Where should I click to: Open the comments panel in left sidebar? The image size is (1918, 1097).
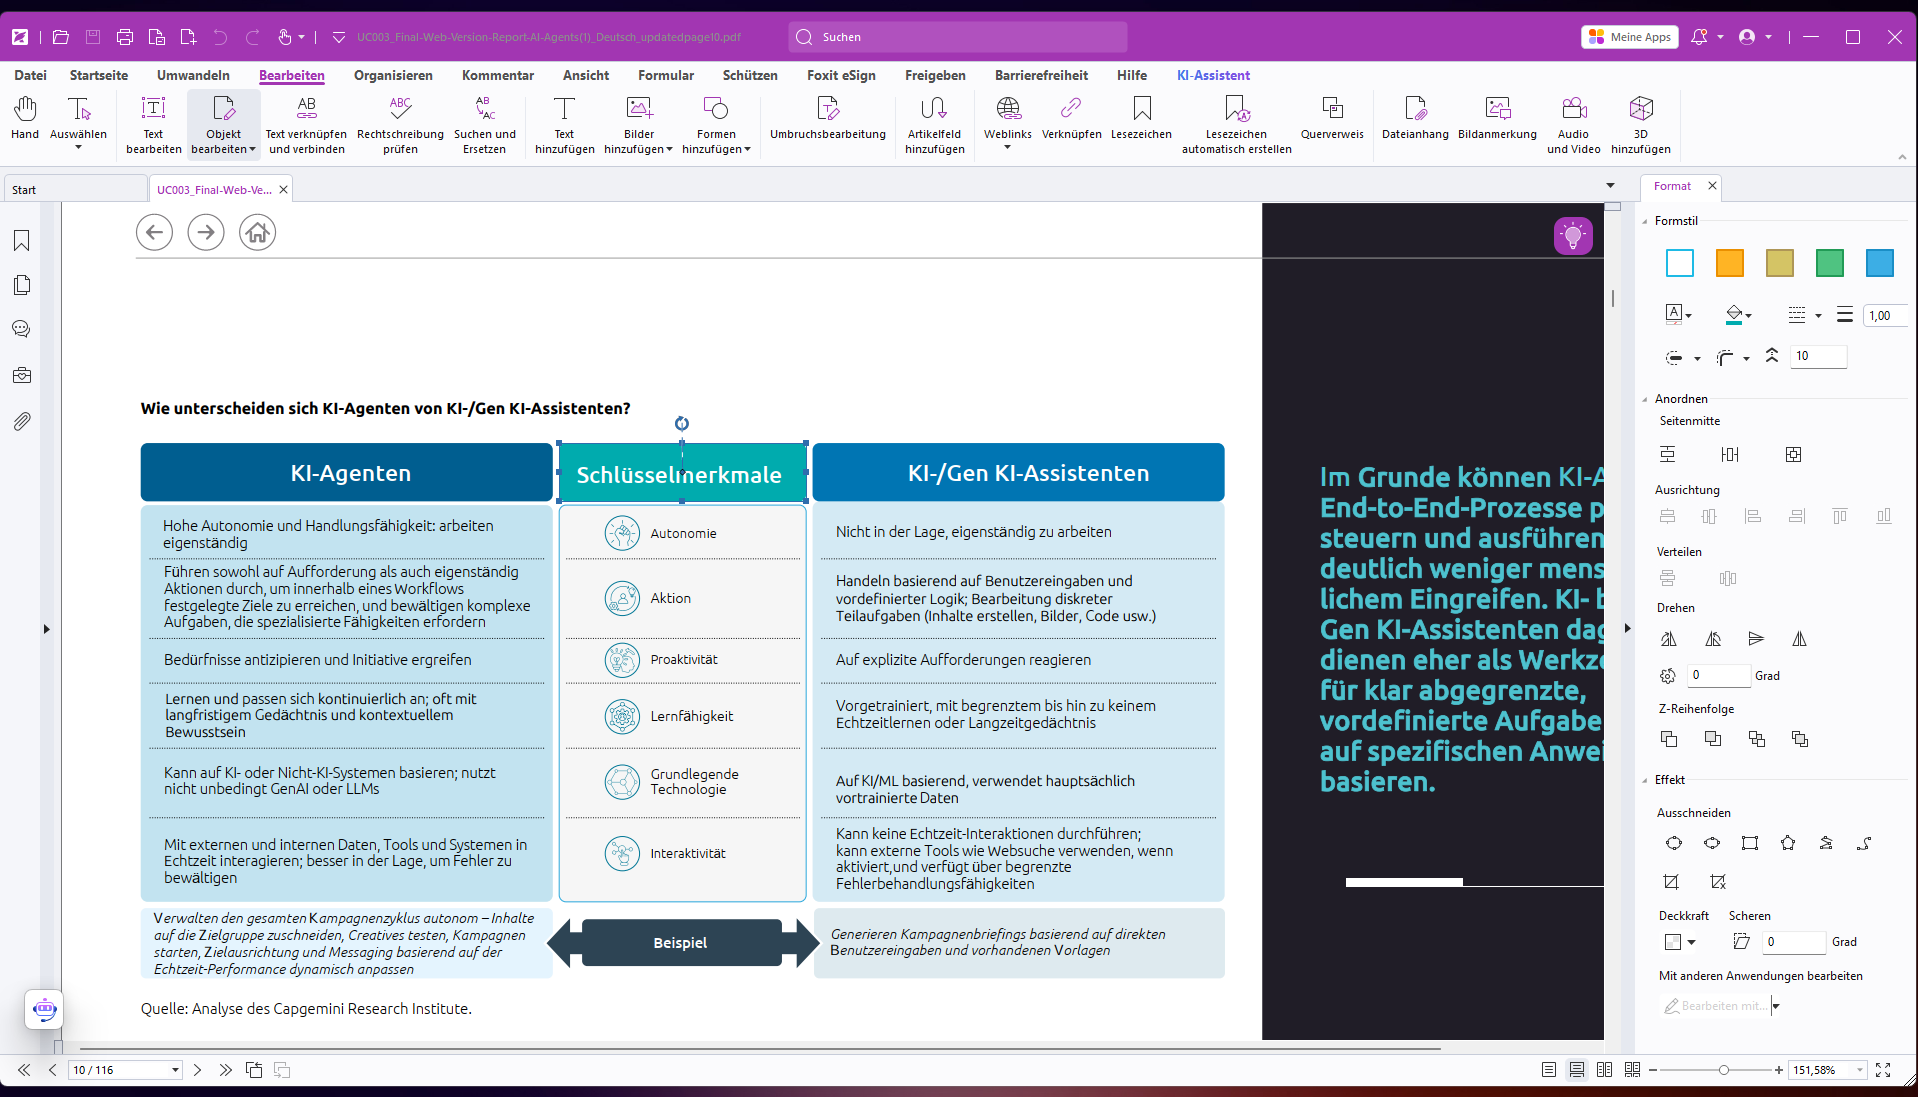tap(21, 329)
